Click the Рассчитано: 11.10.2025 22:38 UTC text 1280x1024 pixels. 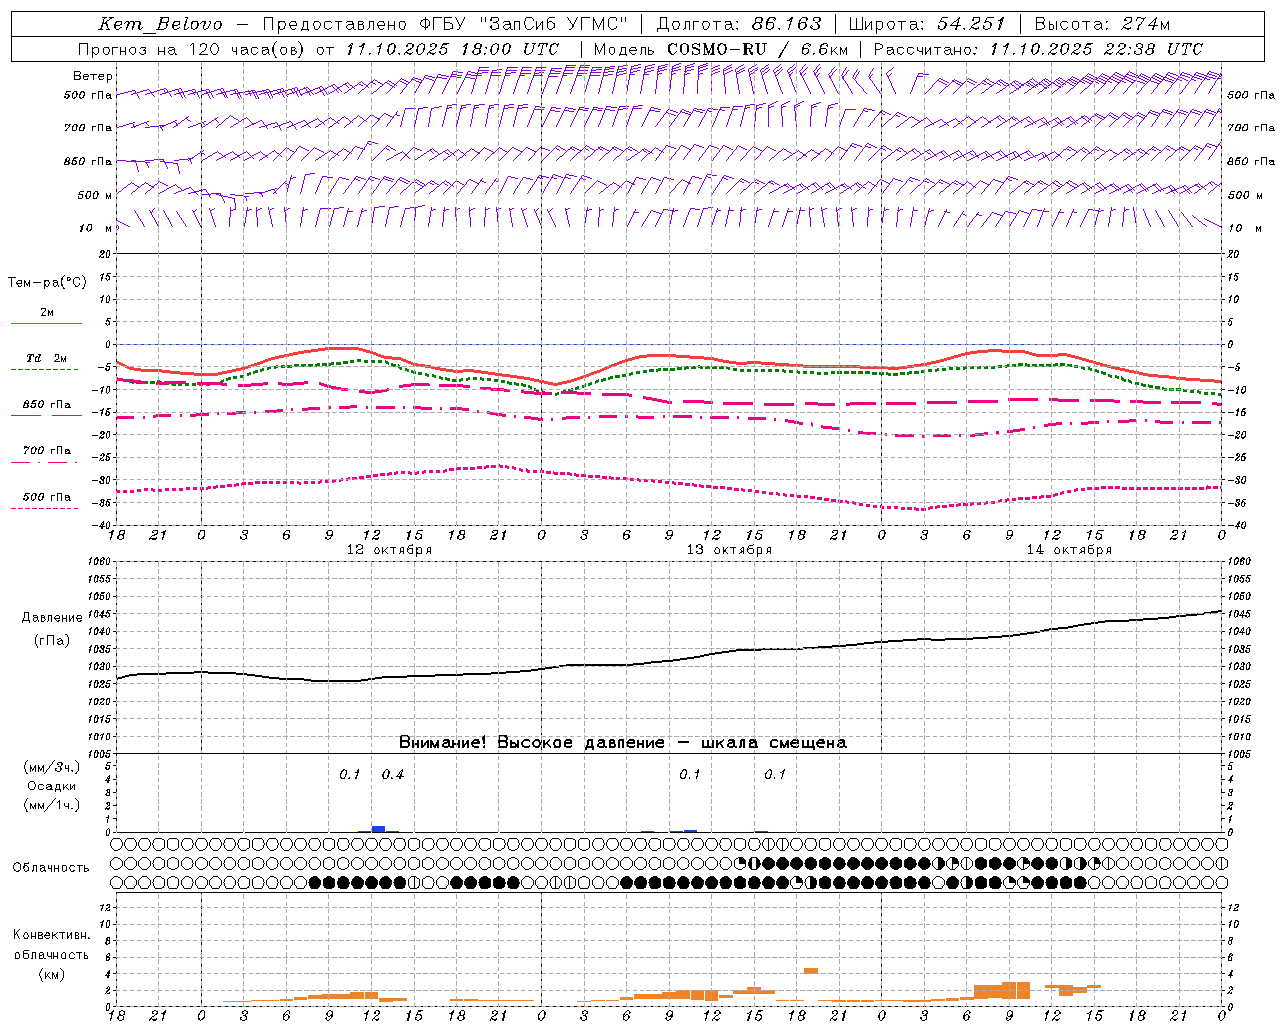pos(1038,49)
